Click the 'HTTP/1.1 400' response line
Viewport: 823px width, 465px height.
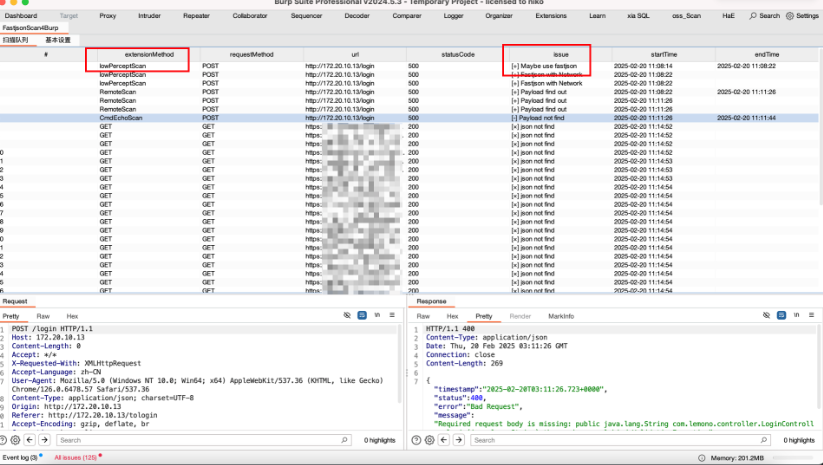click(450, 329)
